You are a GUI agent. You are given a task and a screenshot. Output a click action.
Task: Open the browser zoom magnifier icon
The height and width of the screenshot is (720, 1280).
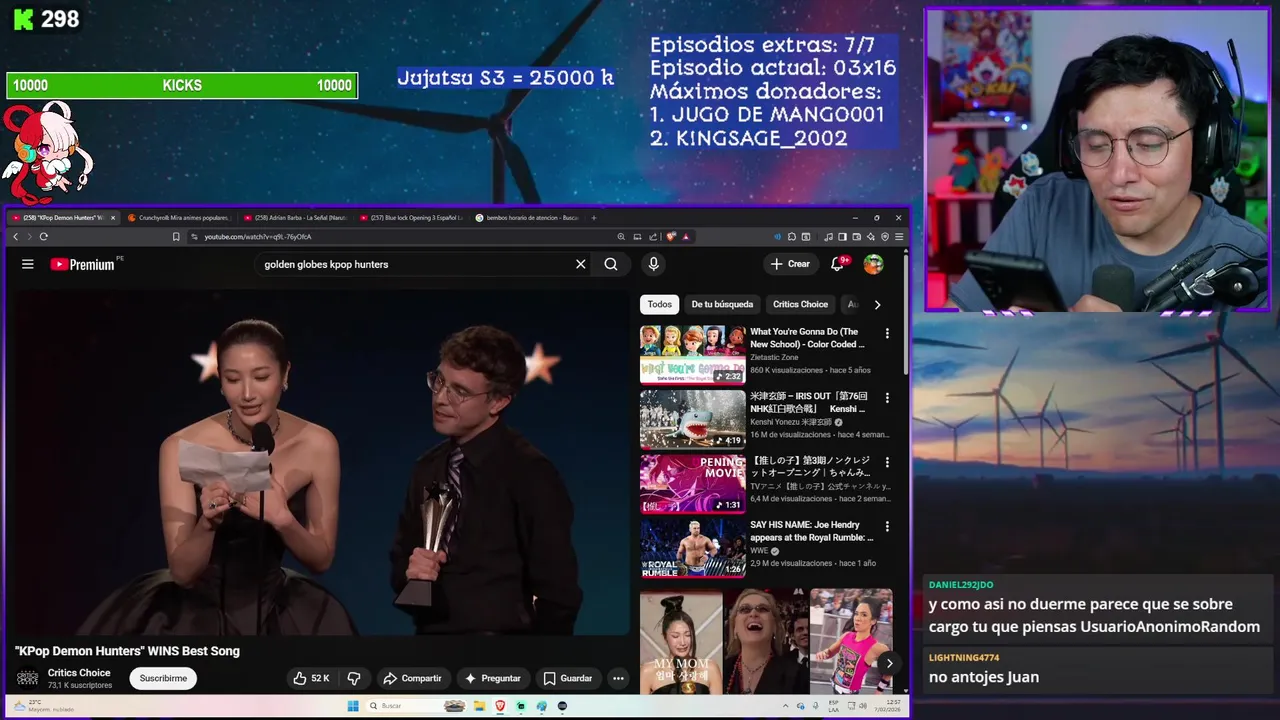621,237
